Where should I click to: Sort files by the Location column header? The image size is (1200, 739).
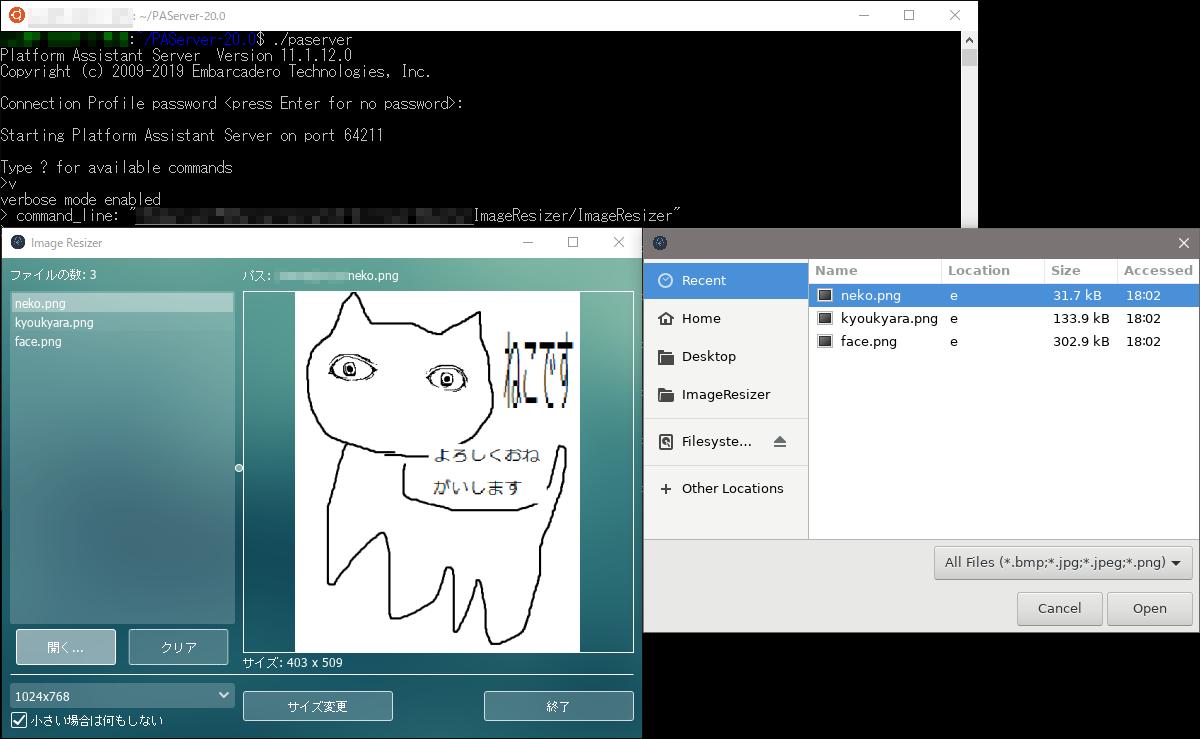[x=993, y=271]
